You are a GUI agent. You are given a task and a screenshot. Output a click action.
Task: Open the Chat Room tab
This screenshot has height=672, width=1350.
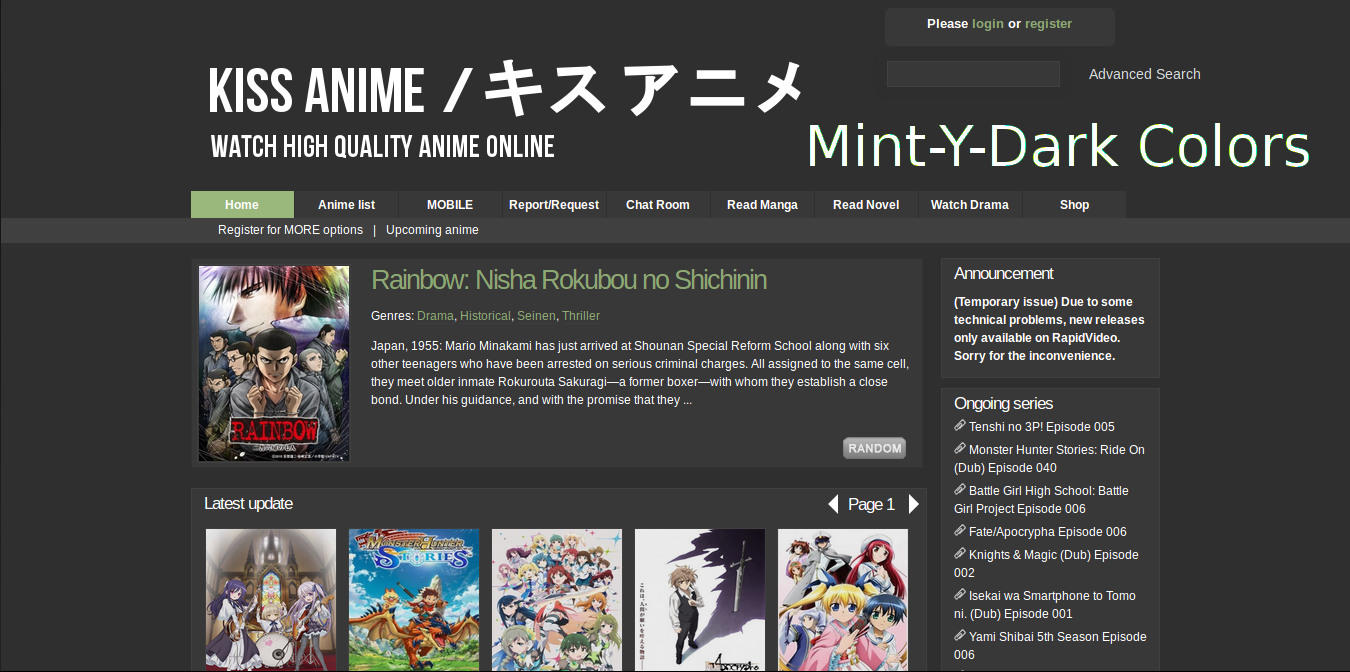point(658,204)
